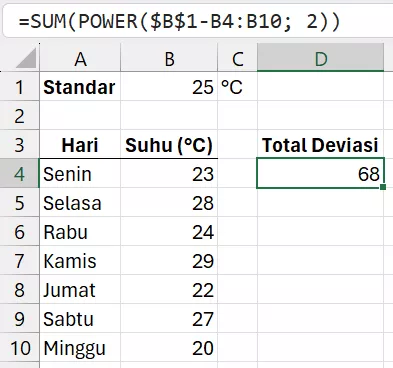Screen dimensions: 393x368
Task: Click the Select All corner triangle
Action: point(26,58)
